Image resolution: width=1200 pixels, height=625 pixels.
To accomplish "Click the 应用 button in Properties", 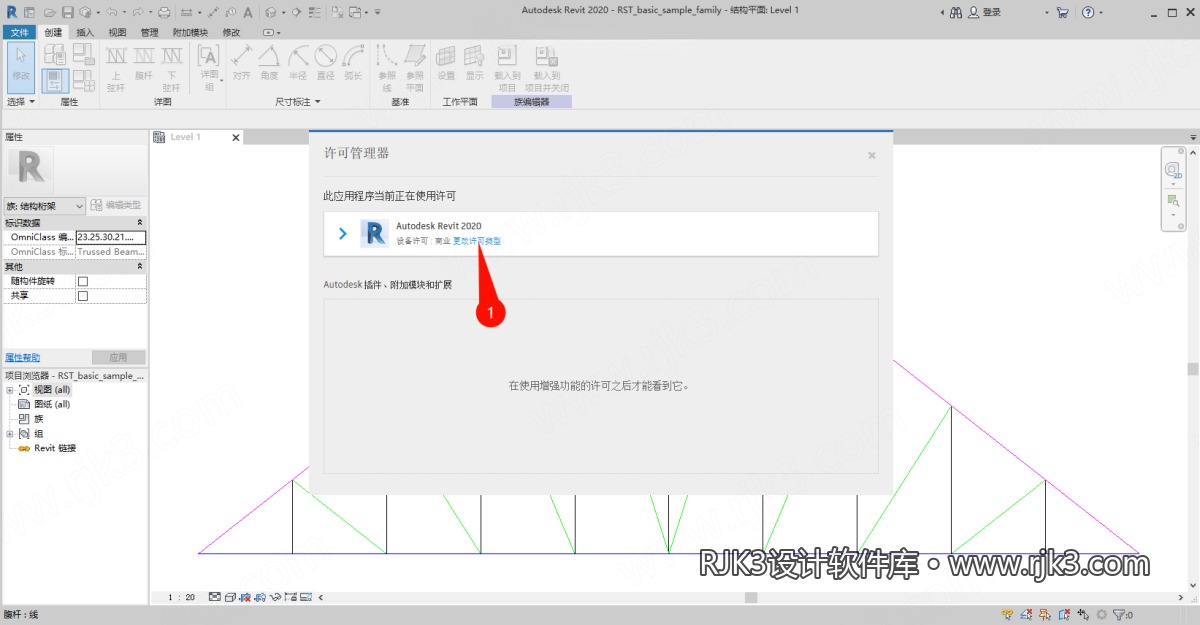I will pos(118,358).
